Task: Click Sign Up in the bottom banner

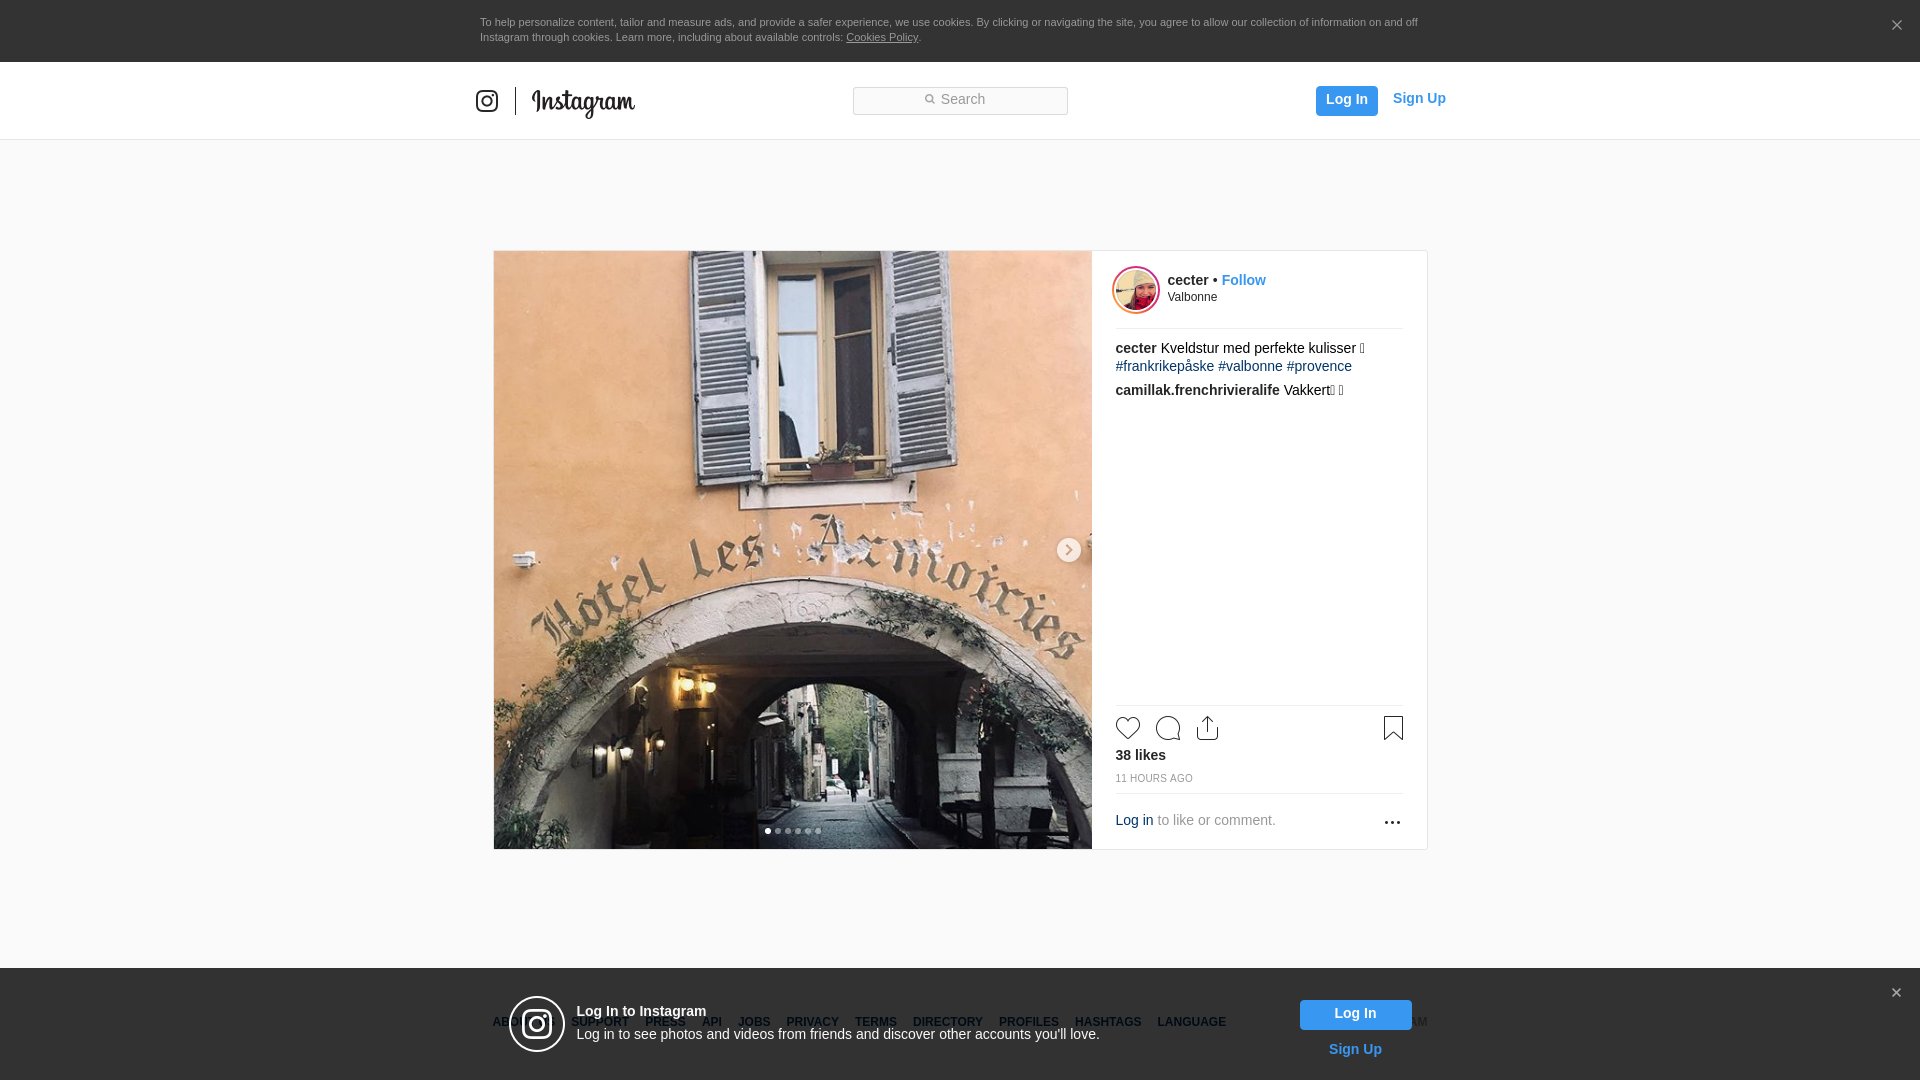Action: pos(1355,1049)
